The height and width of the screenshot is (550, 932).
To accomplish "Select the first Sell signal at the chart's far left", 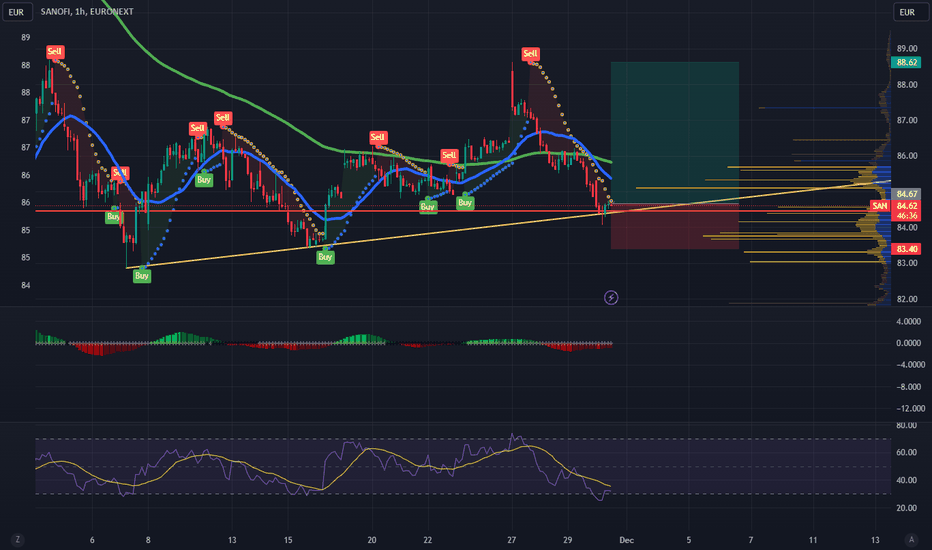I will tap(55, 52).
